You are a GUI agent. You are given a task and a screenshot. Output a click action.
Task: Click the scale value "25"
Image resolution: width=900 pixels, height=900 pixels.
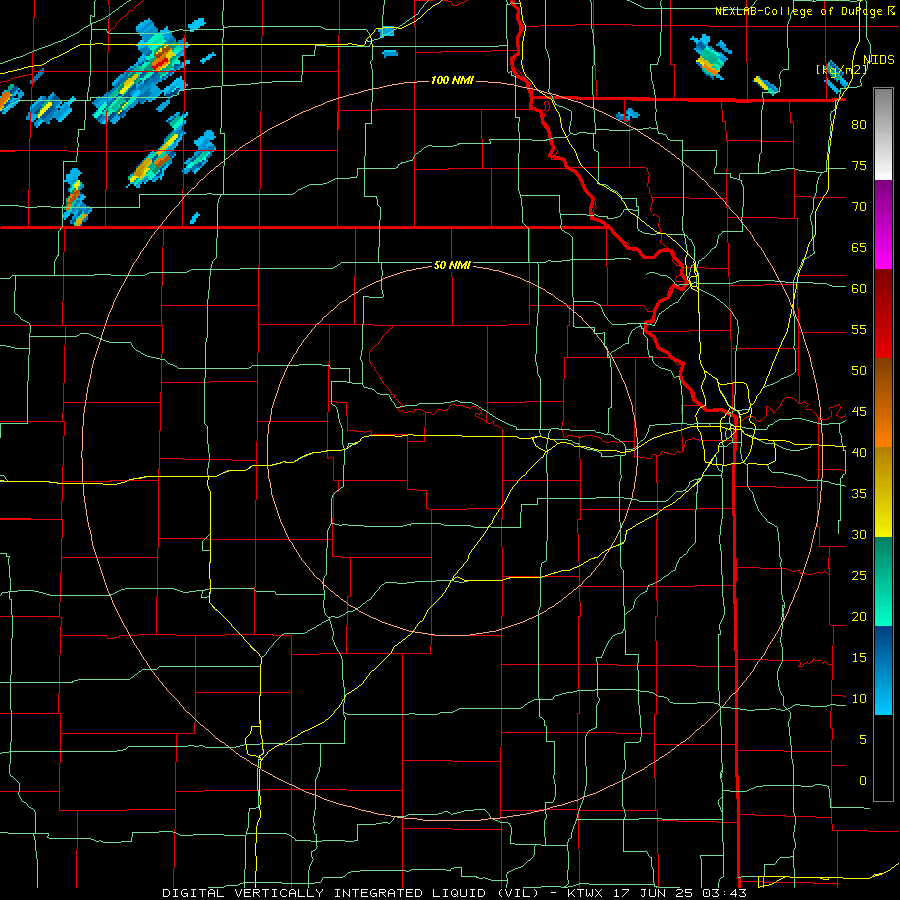point(859,576)
